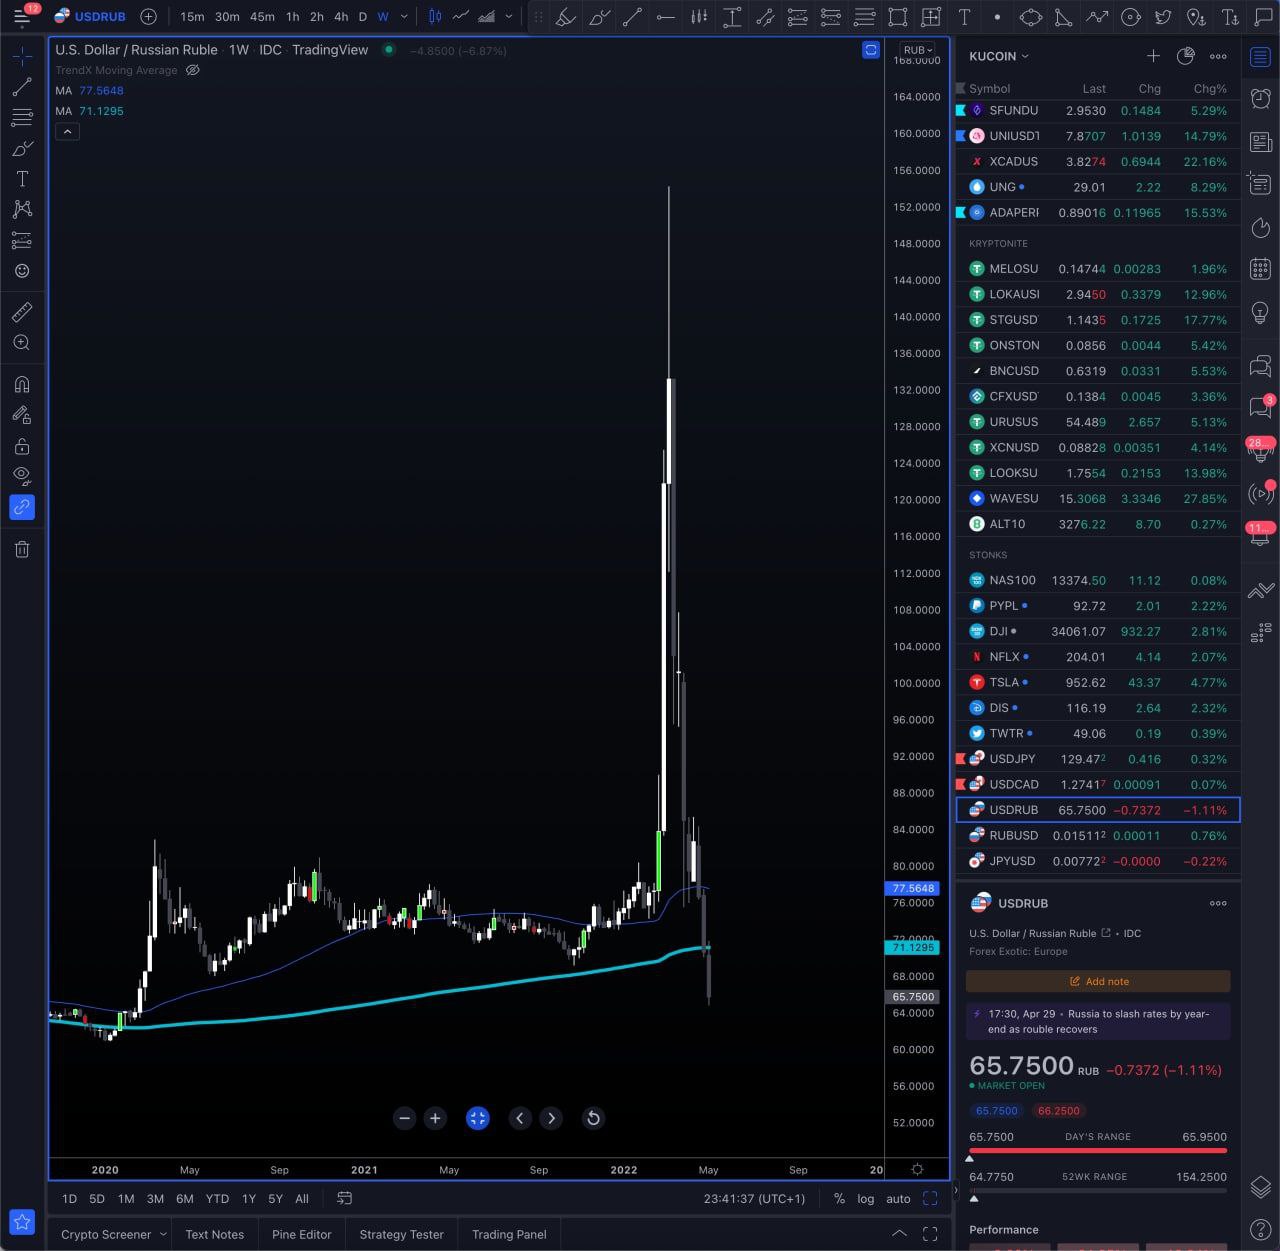Zoom out the chart with minus button
The height and width of the screenshot is (1251, 1280).
[x=404, y=1118]
